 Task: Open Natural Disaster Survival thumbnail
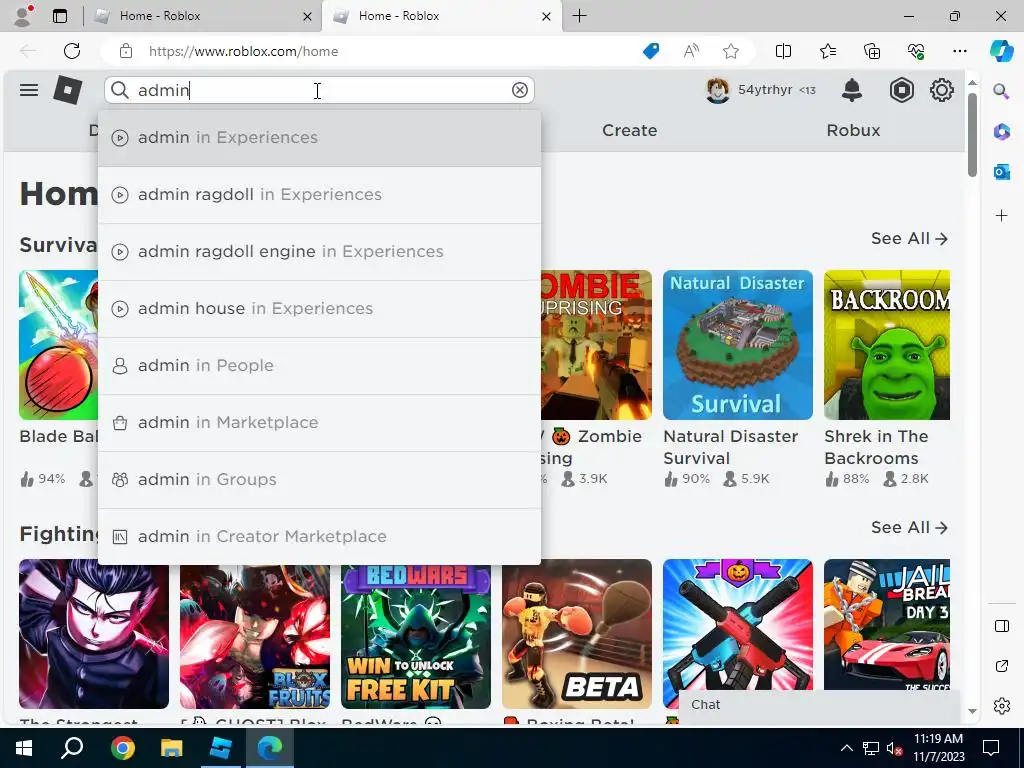(x=738, y=345)
